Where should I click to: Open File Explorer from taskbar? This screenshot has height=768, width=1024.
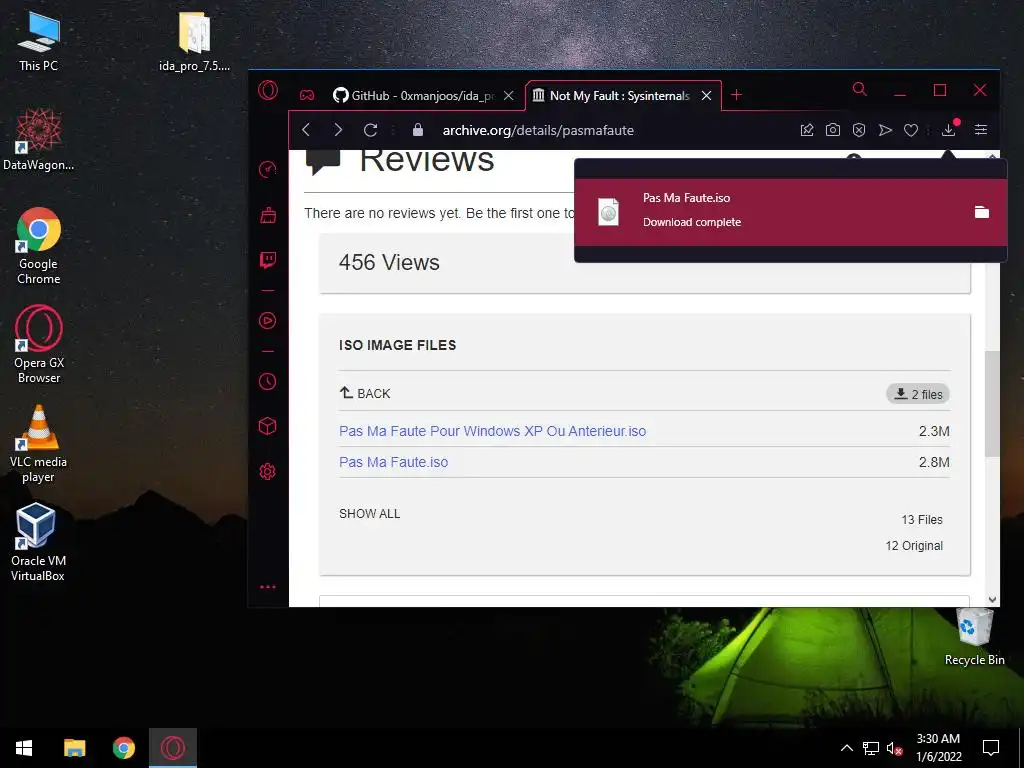point(74,748)
